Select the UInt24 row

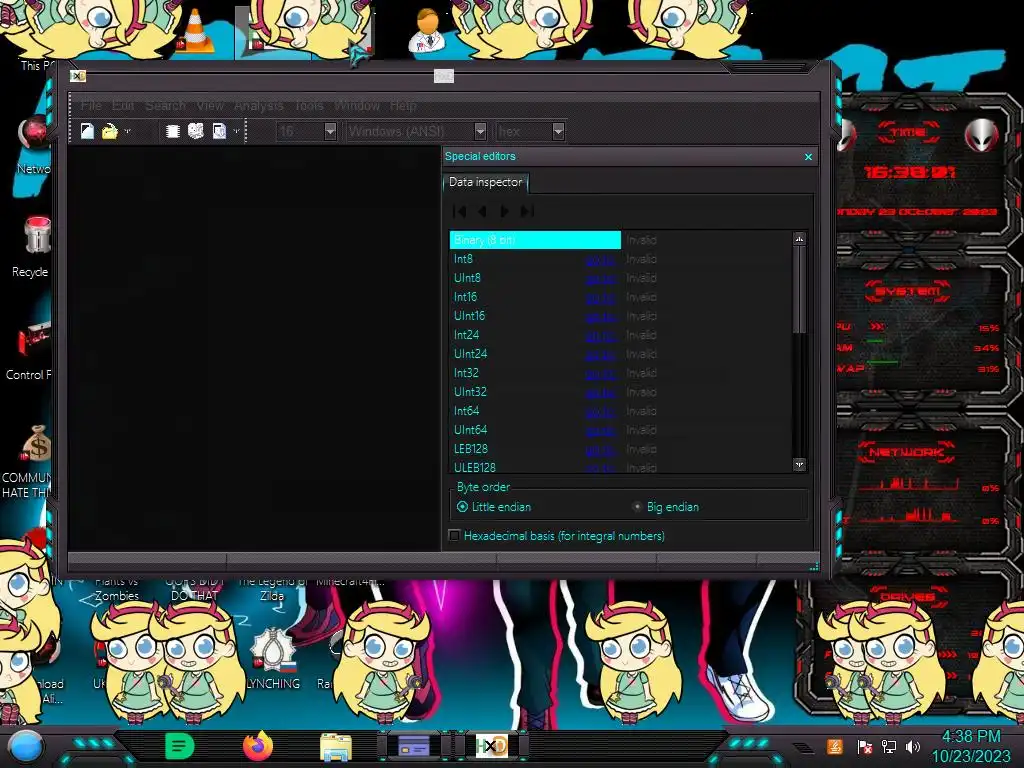tap(620, 354)
